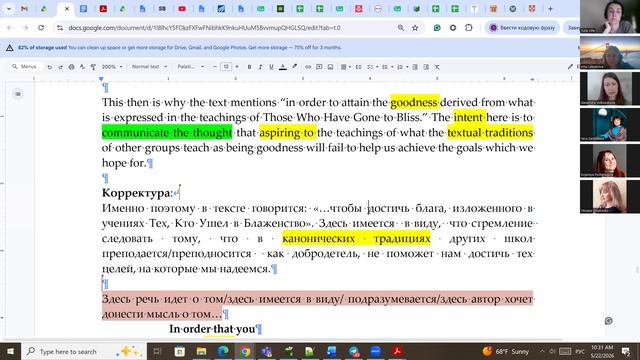Open Microsoft Edge from taskbar
The height and width of the screenshot is (360, 640).
223,351
